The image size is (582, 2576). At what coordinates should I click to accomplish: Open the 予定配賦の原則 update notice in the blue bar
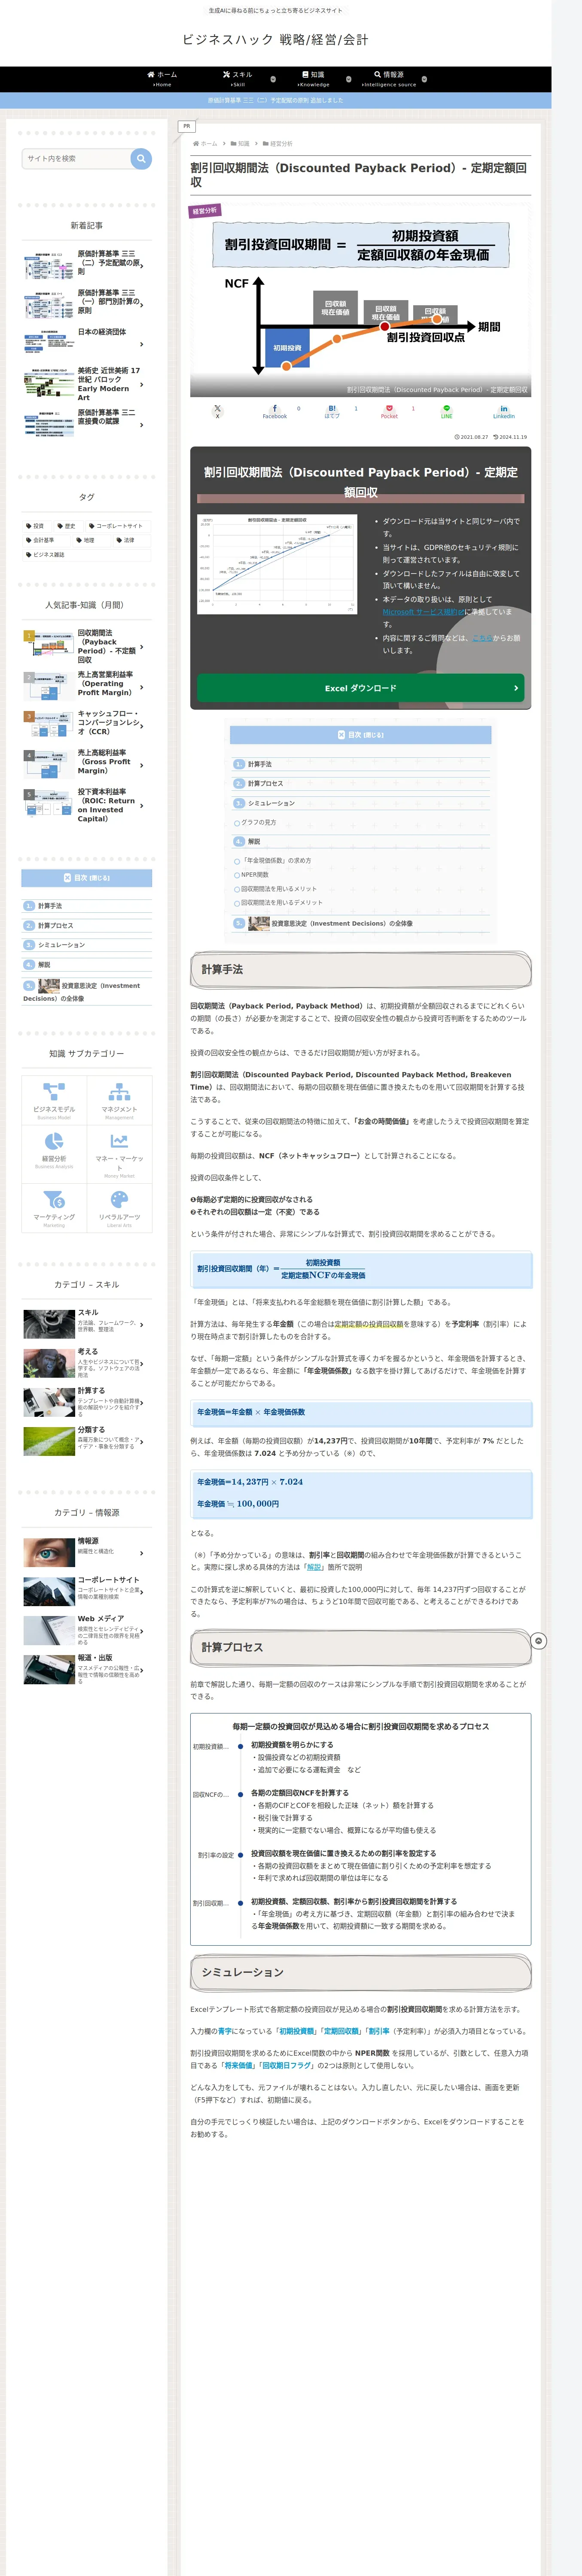tap(275, 100)
